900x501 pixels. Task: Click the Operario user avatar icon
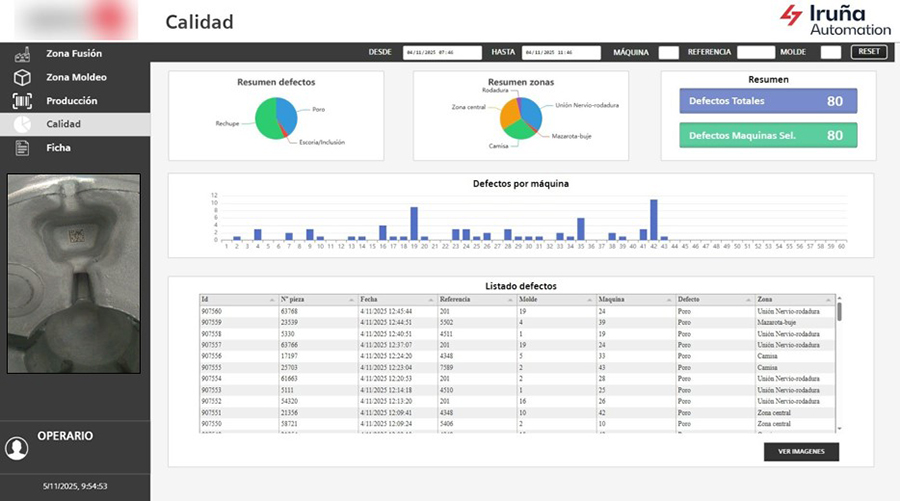click(x=17, y=448)
